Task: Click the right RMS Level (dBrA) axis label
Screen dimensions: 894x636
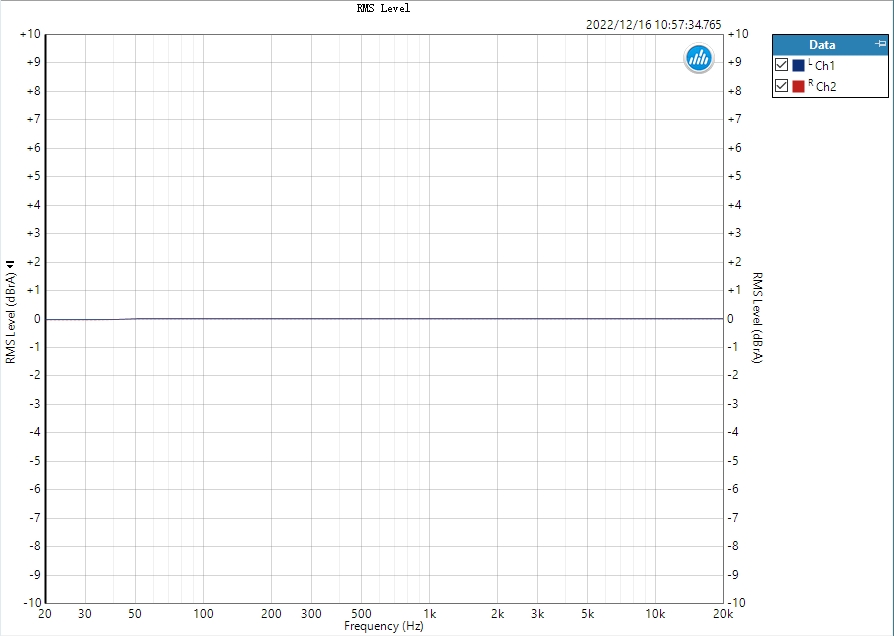Action: 757,317
